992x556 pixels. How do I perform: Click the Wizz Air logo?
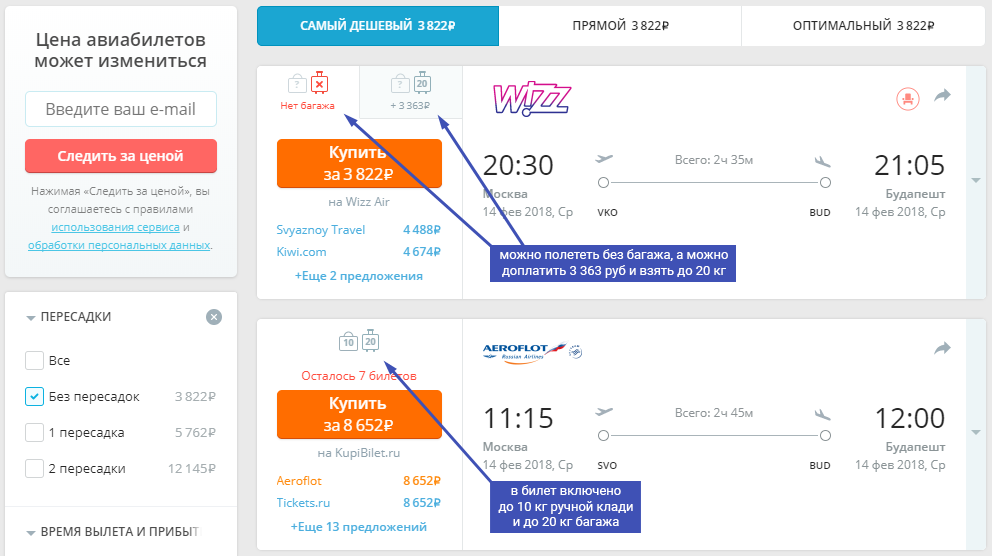point(532,99)
